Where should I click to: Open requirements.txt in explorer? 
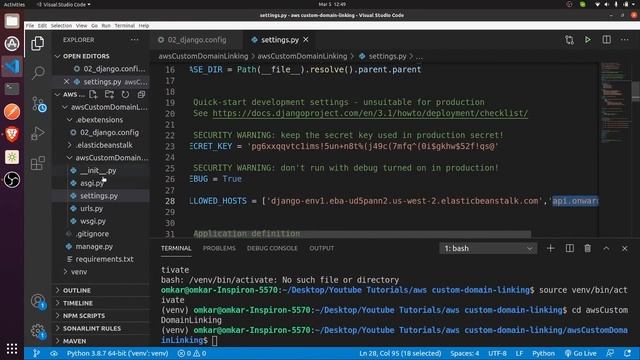click(104, 259)
